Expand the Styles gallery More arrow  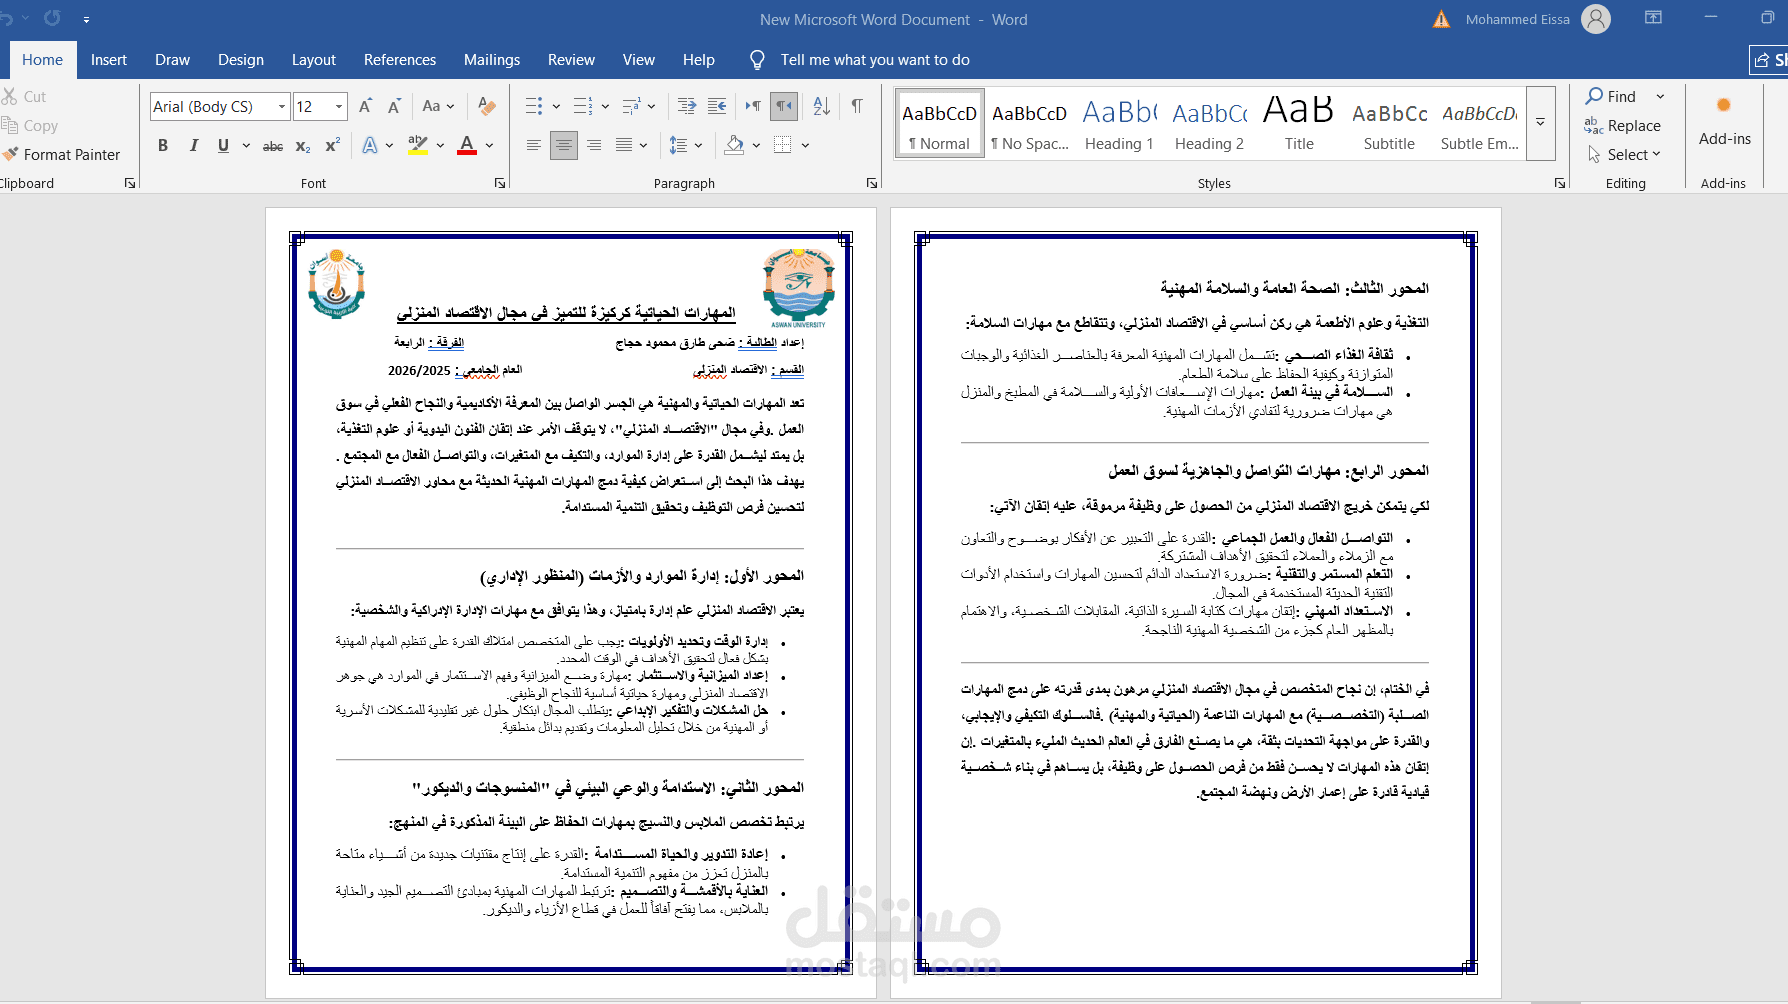(1541, 123)
